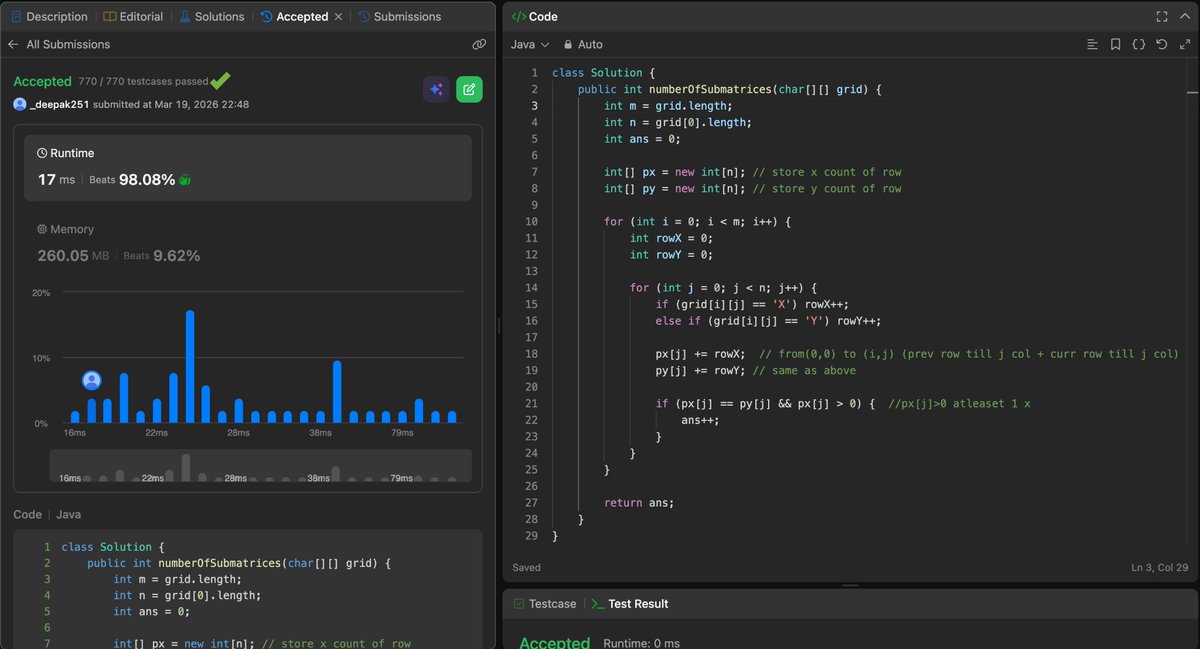Click '770 / 770 testcases passed' text

click(x=143, y=81)
